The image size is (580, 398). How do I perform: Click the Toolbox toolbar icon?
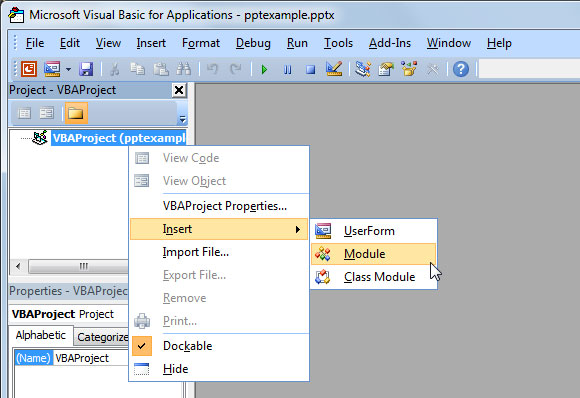(x=432, y=69)
